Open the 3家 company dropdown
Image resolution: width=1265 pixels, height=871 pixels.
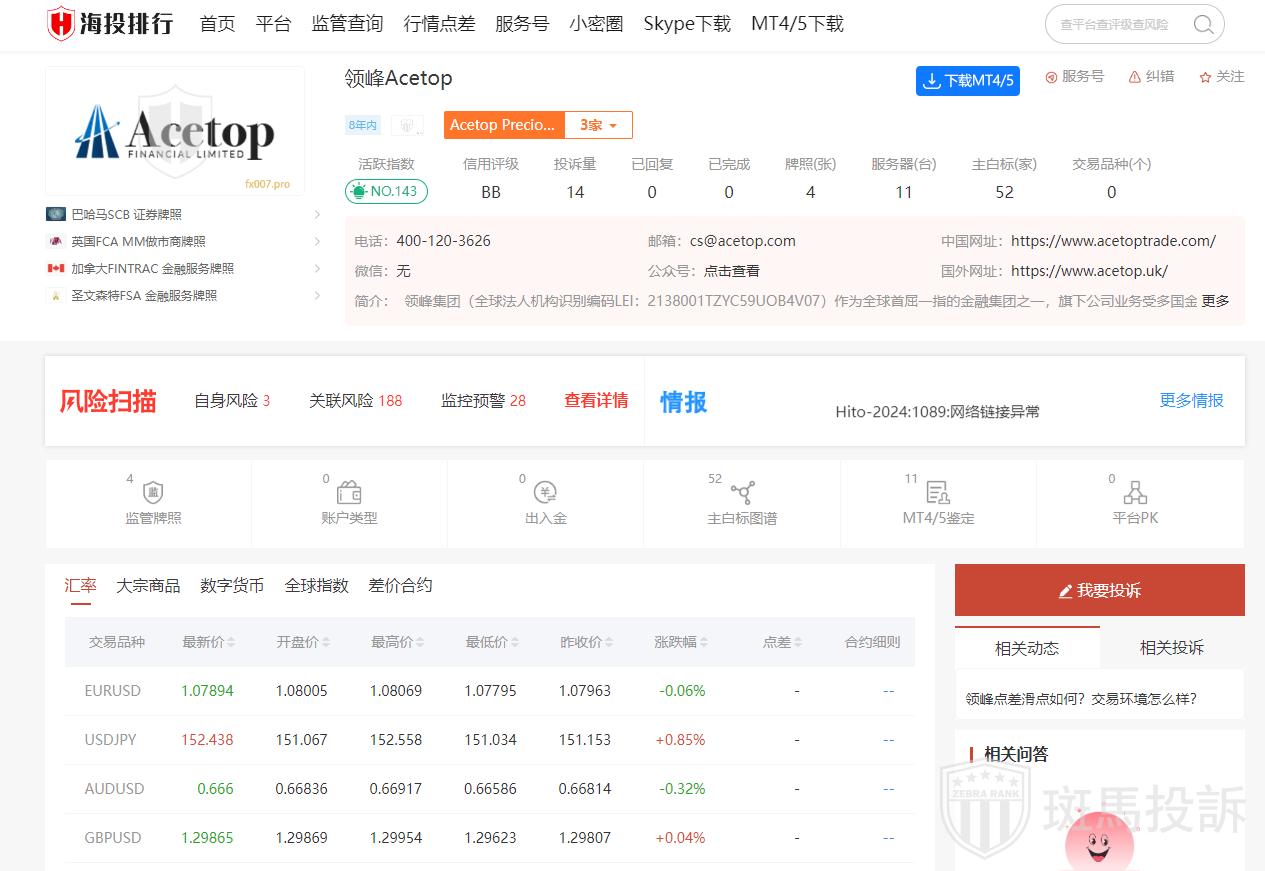click(x=599, y=125)
